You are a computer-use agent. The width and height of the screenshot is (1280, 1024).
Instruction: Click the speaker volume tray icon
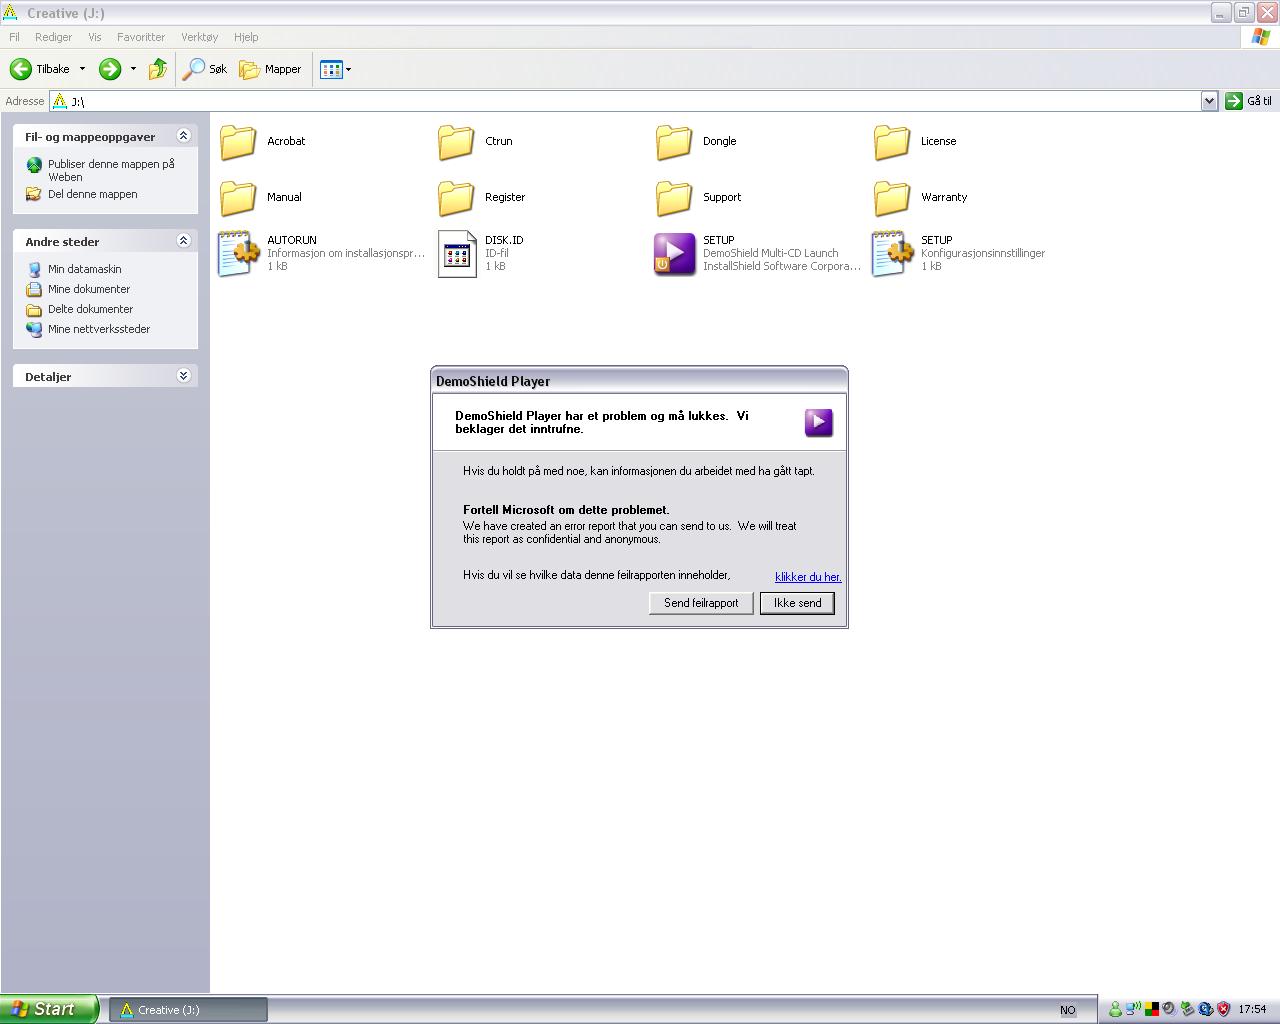tap(1169, 1010)
